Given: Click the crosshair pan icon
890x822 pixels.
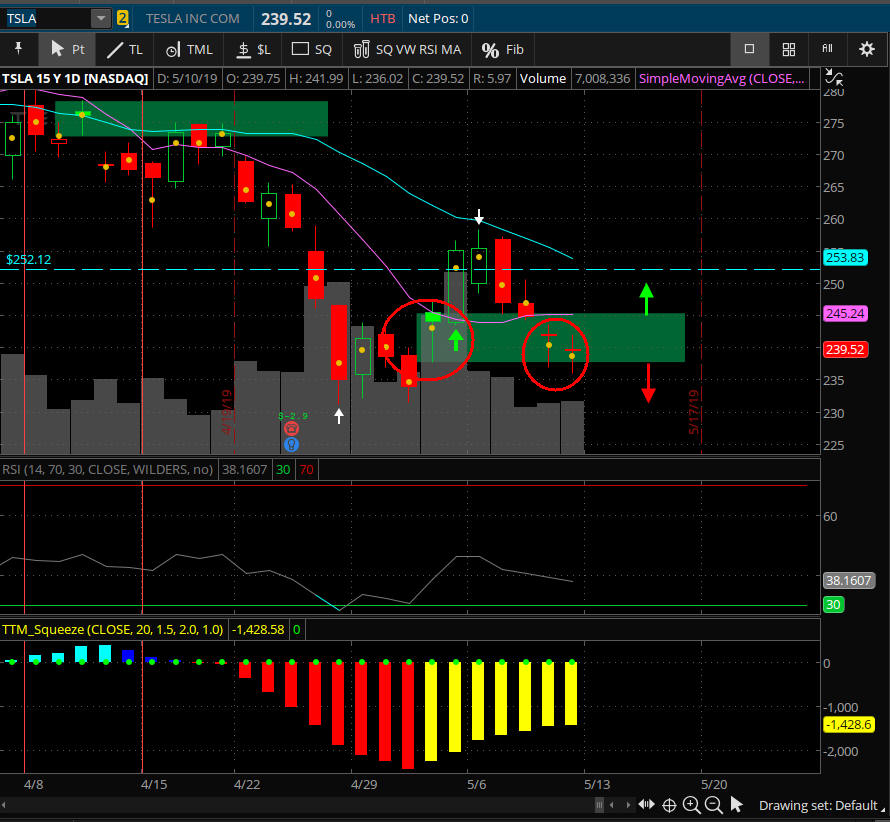Looking at the screenshot, I should coord(668,805).
